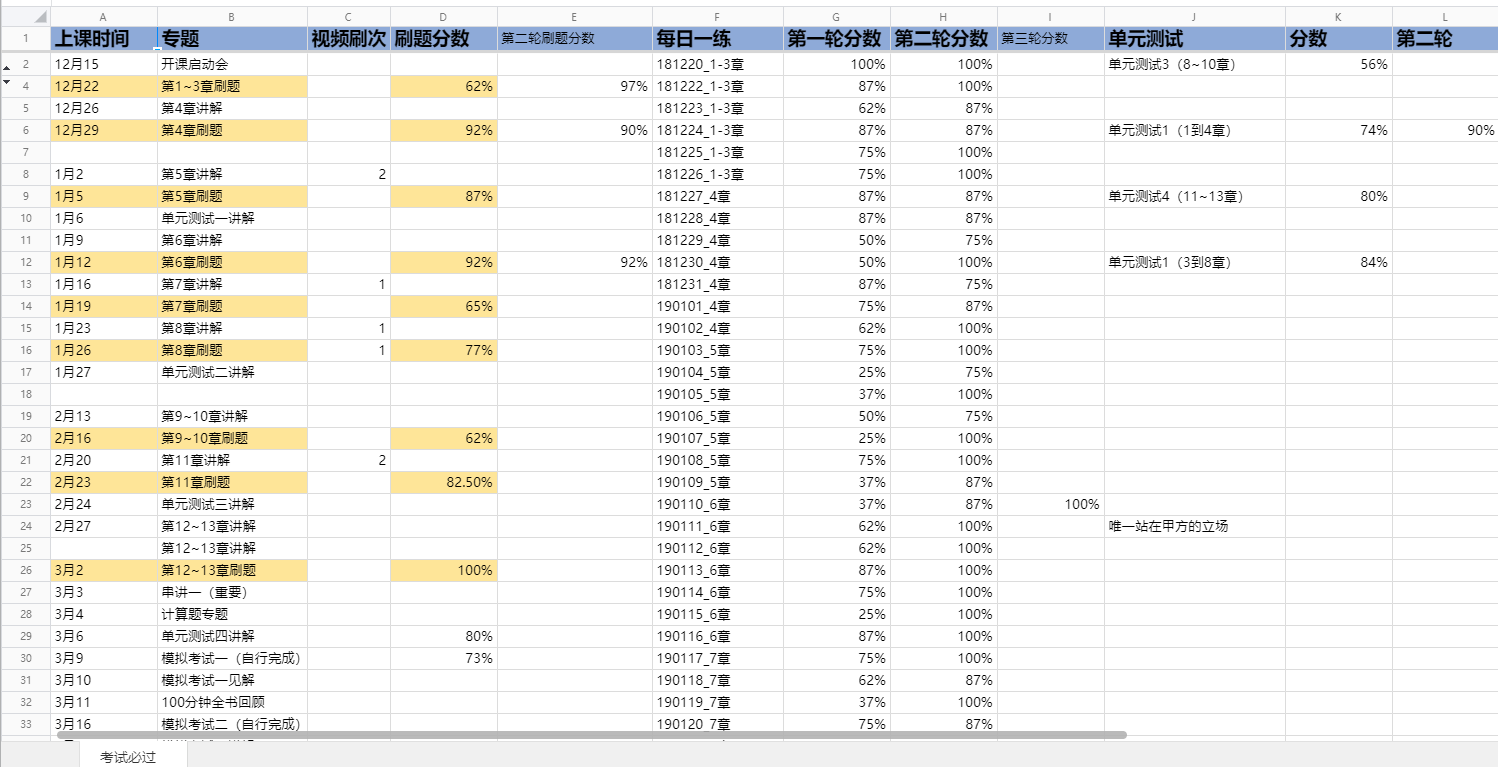Image resolution: width=1498 pixels, height=767 pixels.
Task: Select the 单元测试4（11~13章）cell
Action: [x=1194, y=196]
